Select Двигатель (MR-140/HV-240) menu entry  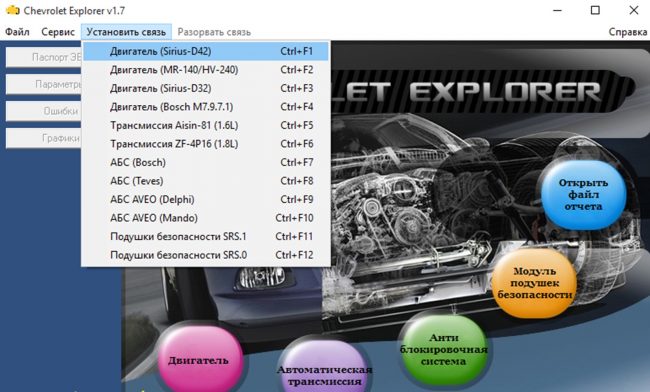pos(206,70)
